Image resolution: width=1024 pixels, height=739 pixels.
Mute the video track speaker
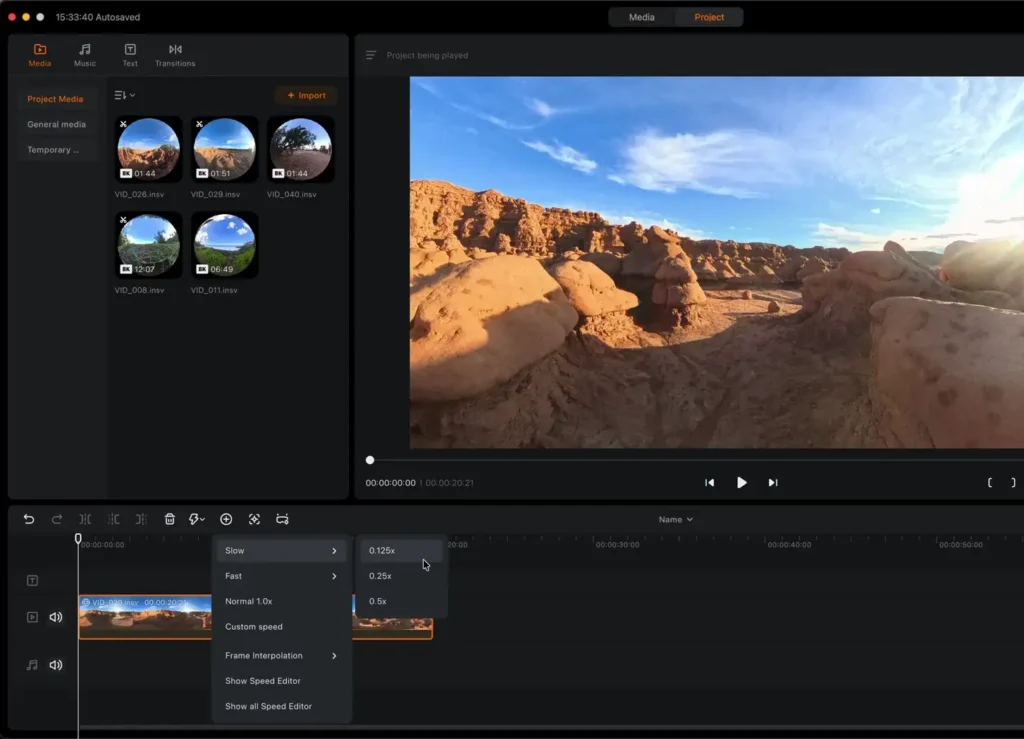pyautogui.click(x=56, y=617)
